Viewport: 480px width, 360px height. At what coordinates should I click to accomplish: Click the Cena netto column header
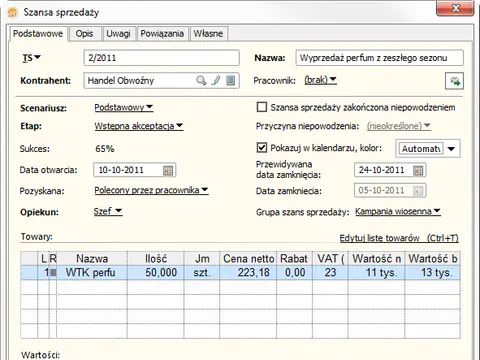[x=248, y=259]
